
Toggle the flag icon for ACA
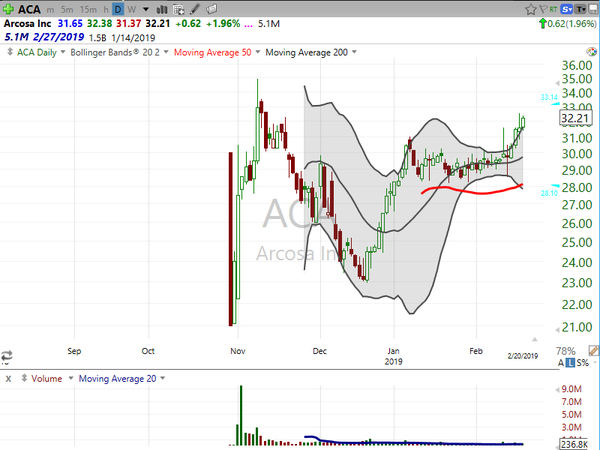pyautogui.click(x=543, y=9)
